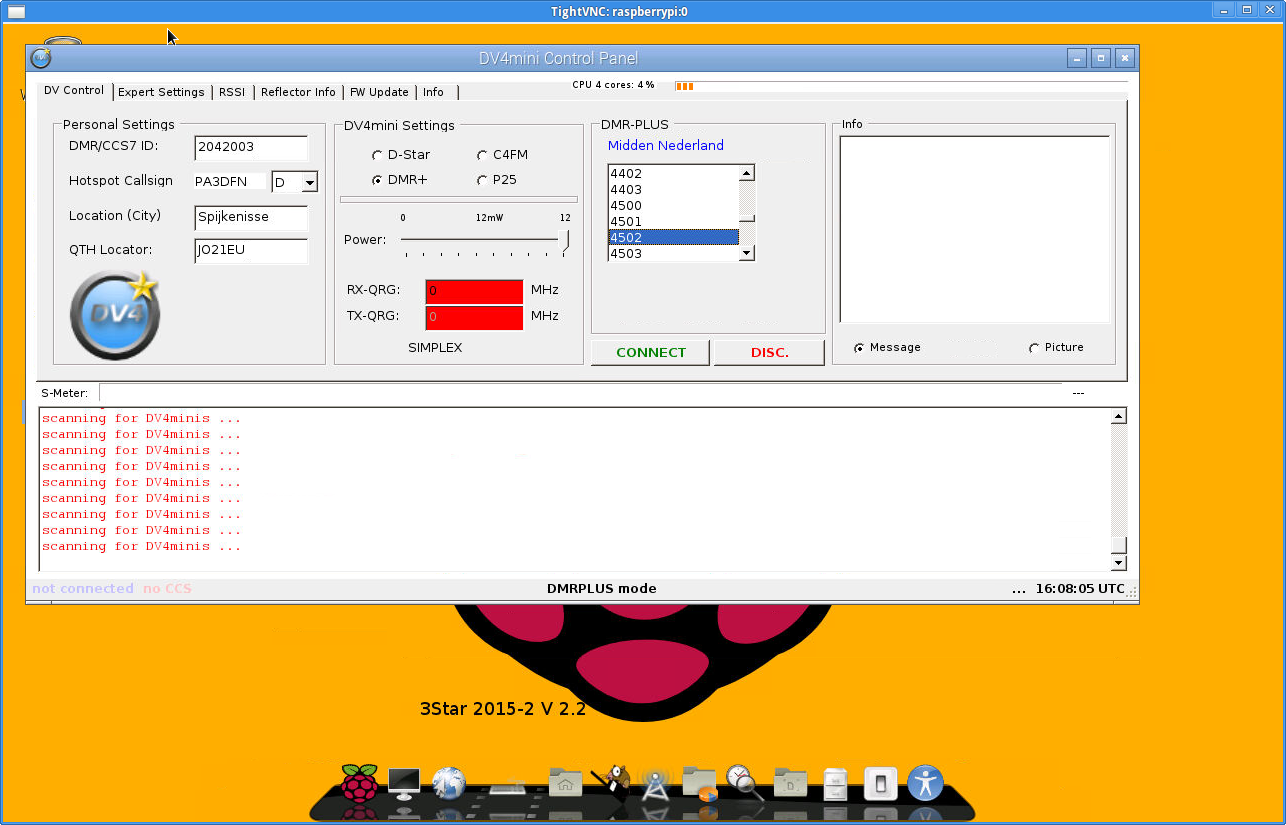Image resolution: width=1286 pixels, height=825 pixels.
Task: Choose the Picture radio option
Action: (x=1034, y=348)
